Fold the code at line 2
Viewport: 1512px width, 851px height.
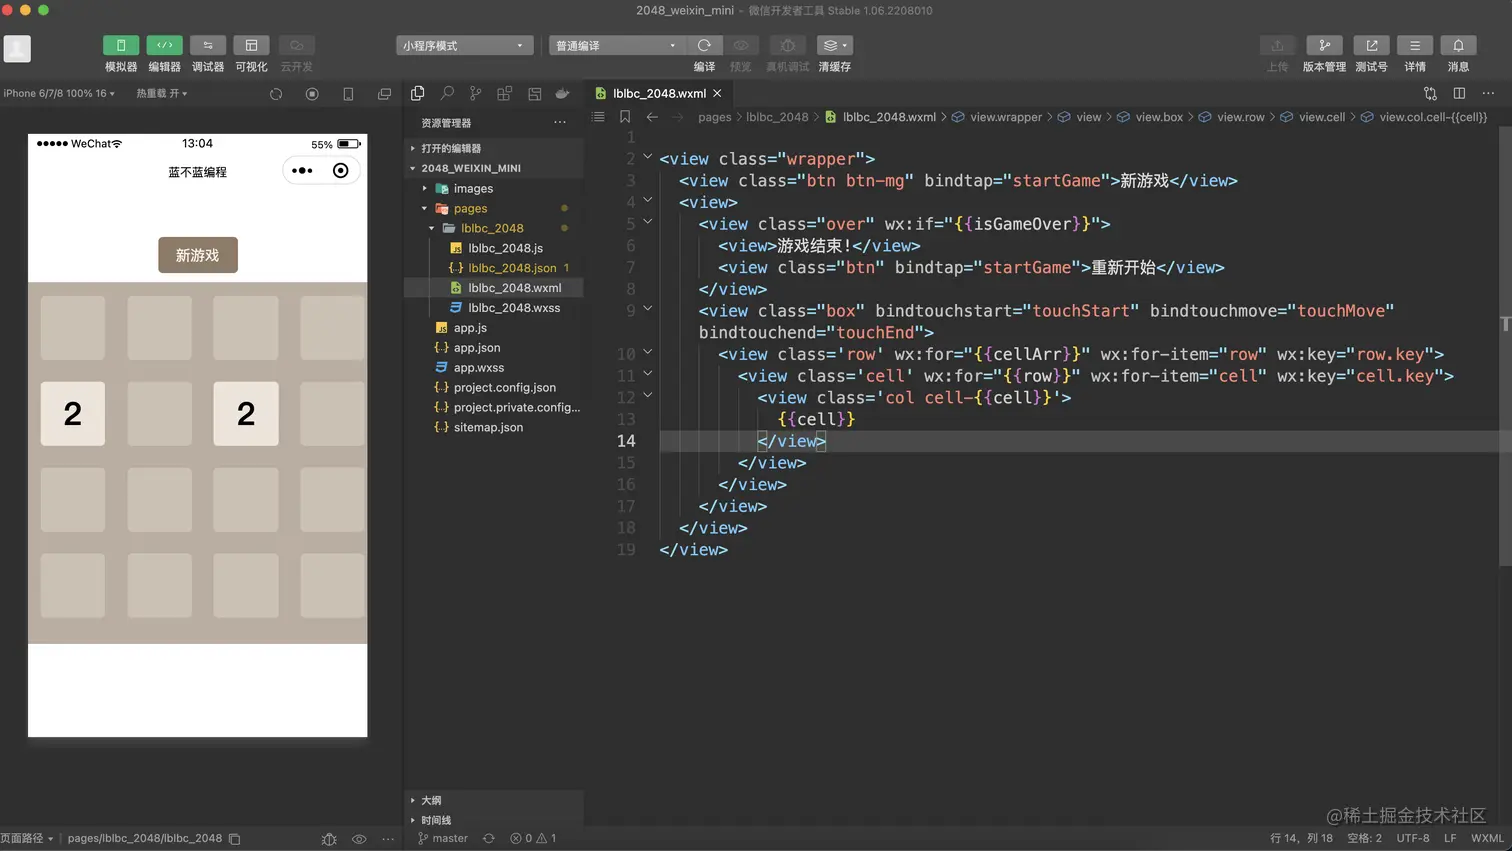(647, 157)
